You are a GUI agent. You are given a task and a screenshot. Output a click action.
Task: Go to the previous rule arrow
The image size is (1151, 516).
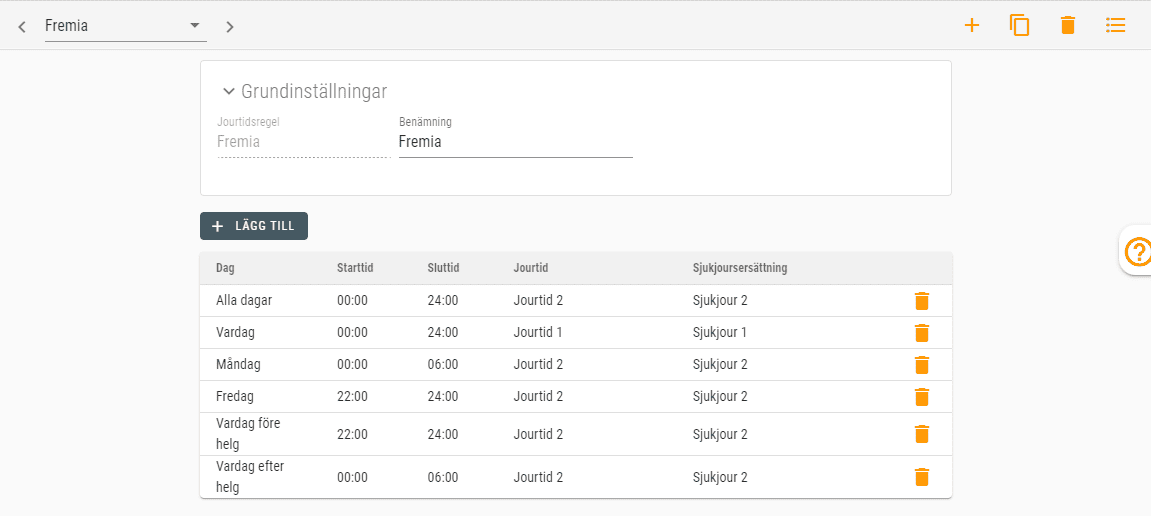pos(22,27)
